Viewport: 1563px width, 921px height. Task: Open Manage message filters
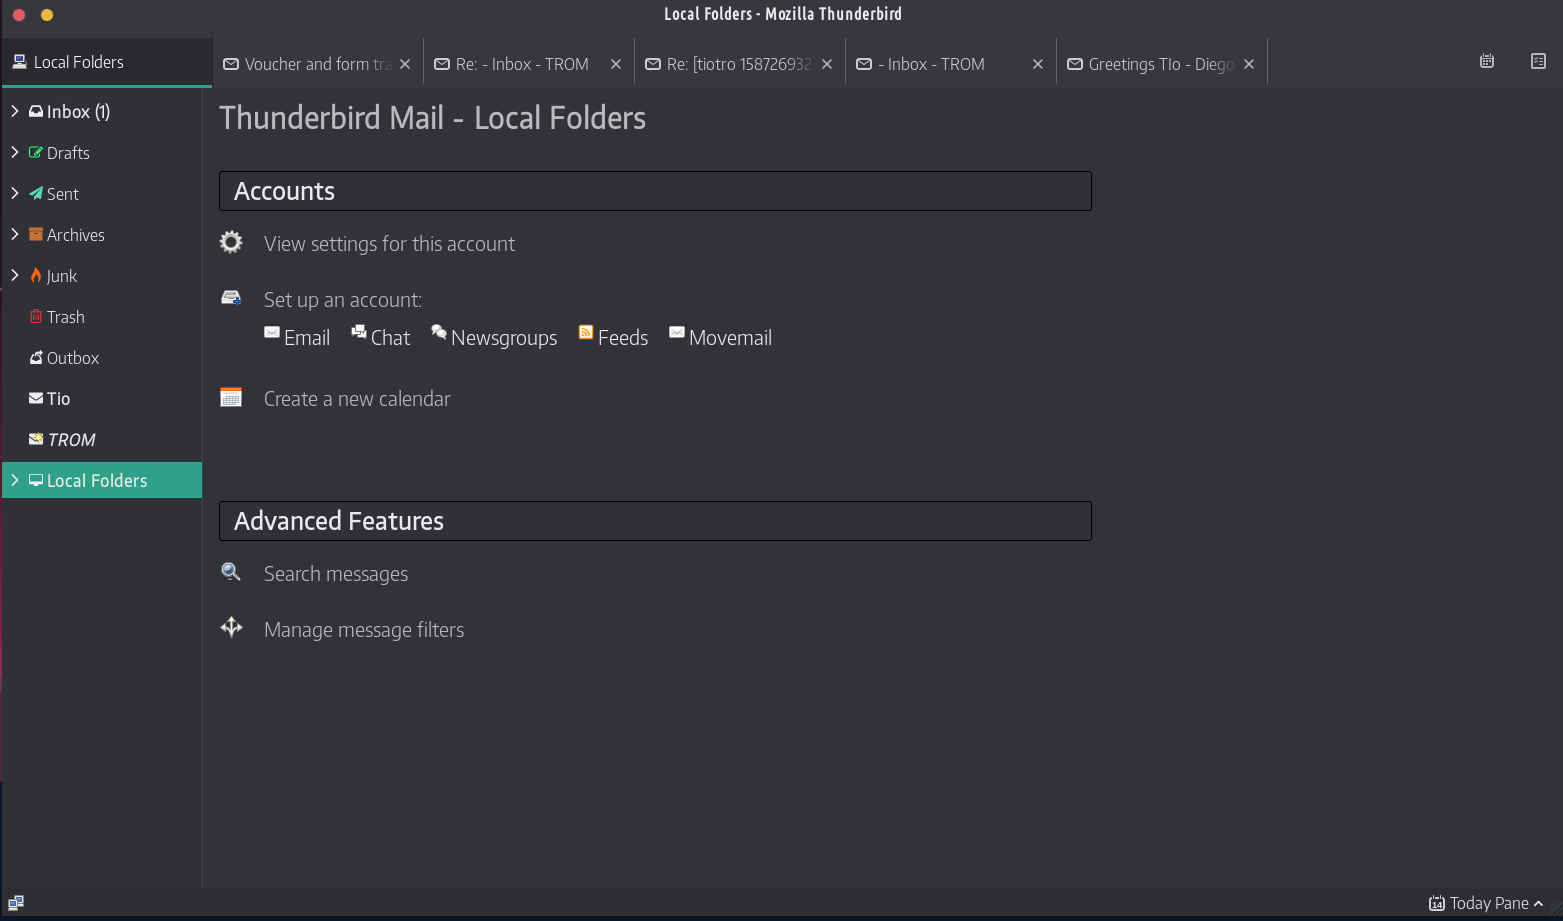point(364,630)
